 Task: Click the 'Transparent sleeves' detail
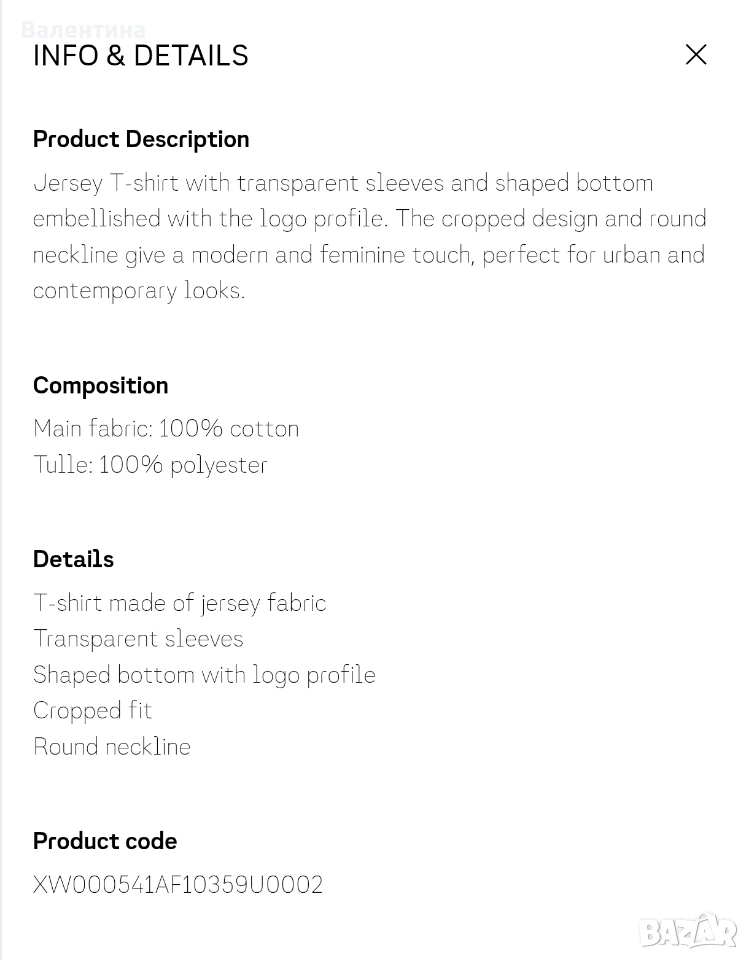(138, 639)
